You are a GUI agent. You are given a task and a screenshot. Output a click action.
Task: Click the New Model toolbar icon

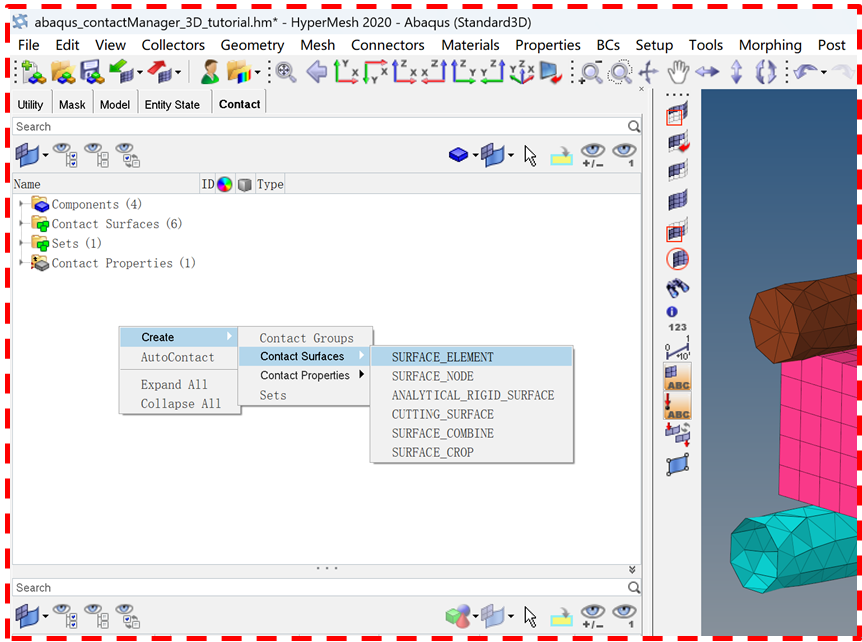tap(34, 72)
